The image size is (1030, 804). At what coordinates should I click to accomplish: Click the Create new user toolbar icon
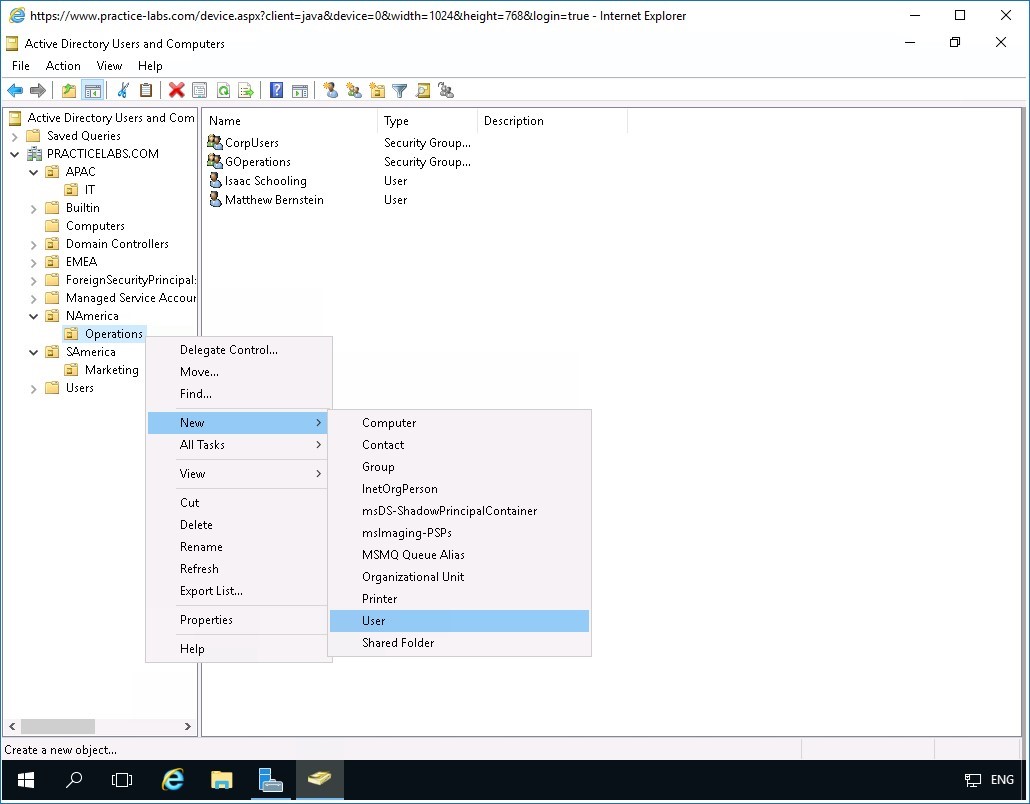point(330,91)
